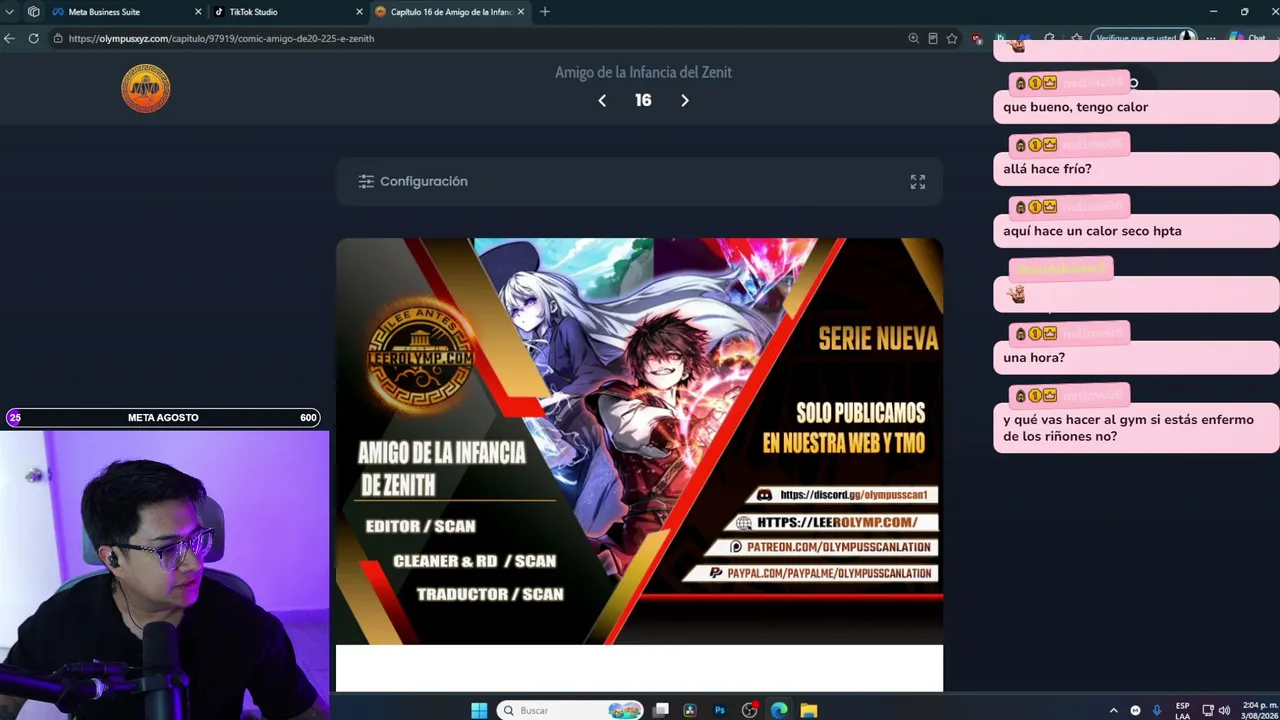The width and height of the screenshot is (1280, 720).
Task: Close the Capítulo 16 tab
Action: coord(521,12)
